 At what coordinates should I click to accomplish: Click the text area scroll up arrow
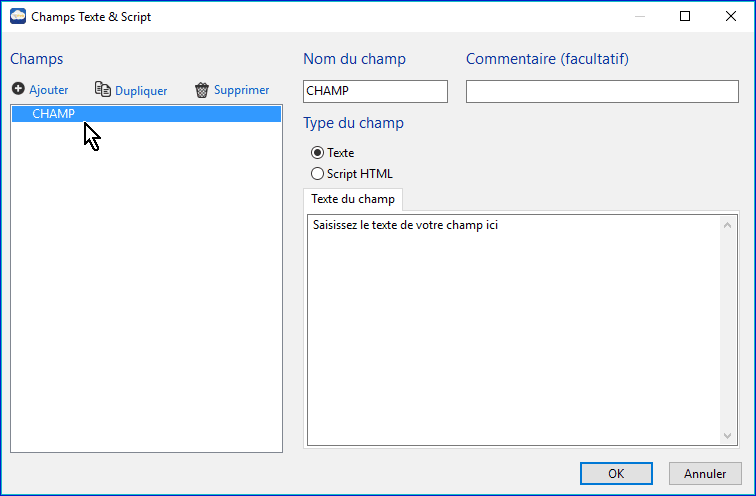[x=728, y=224]
